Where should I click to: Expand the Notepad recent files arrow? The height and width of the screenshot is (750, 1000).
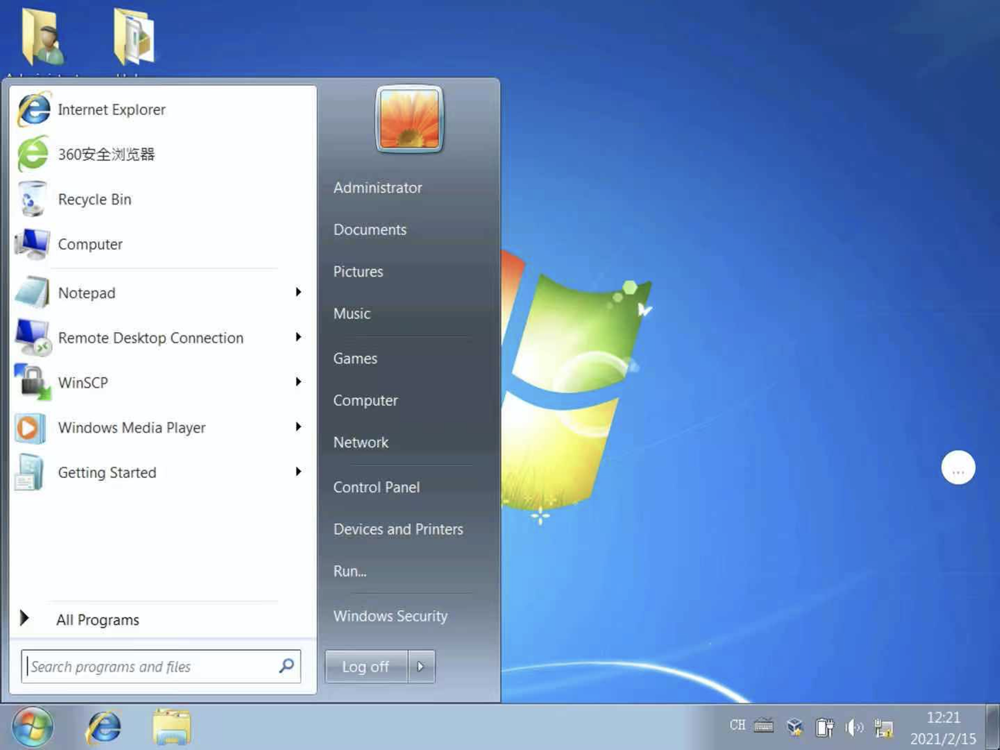pos(298,292)
